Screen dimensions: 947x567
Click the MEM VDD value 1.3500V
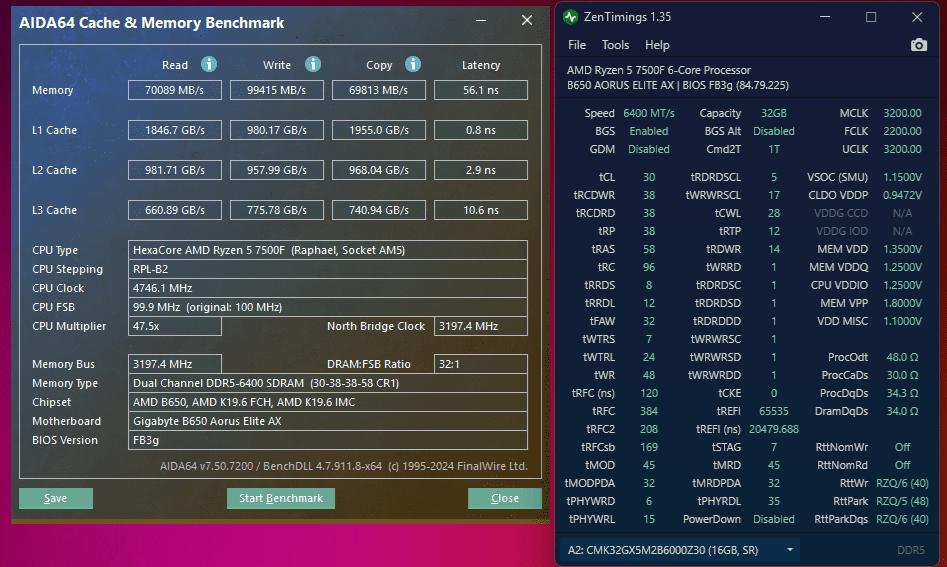[x=902, y=249]
